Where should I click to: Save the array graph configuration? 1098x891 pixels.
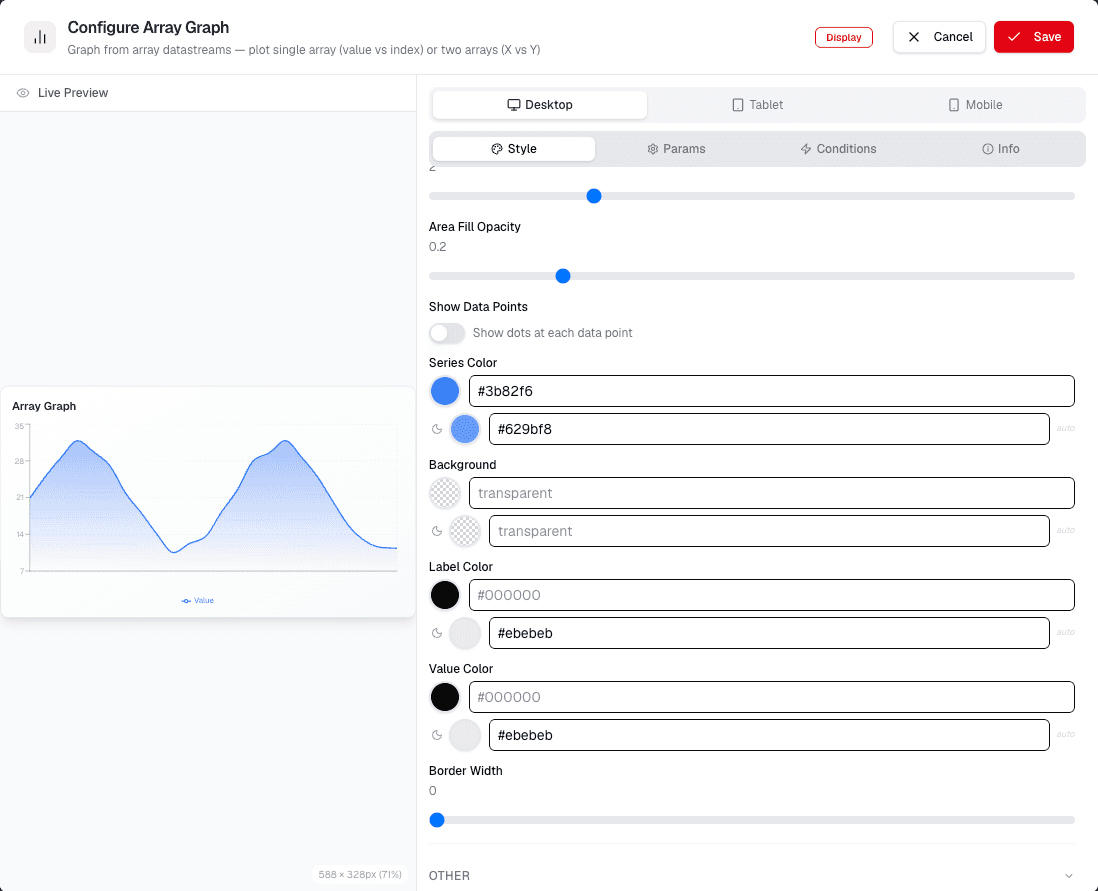1034,37
